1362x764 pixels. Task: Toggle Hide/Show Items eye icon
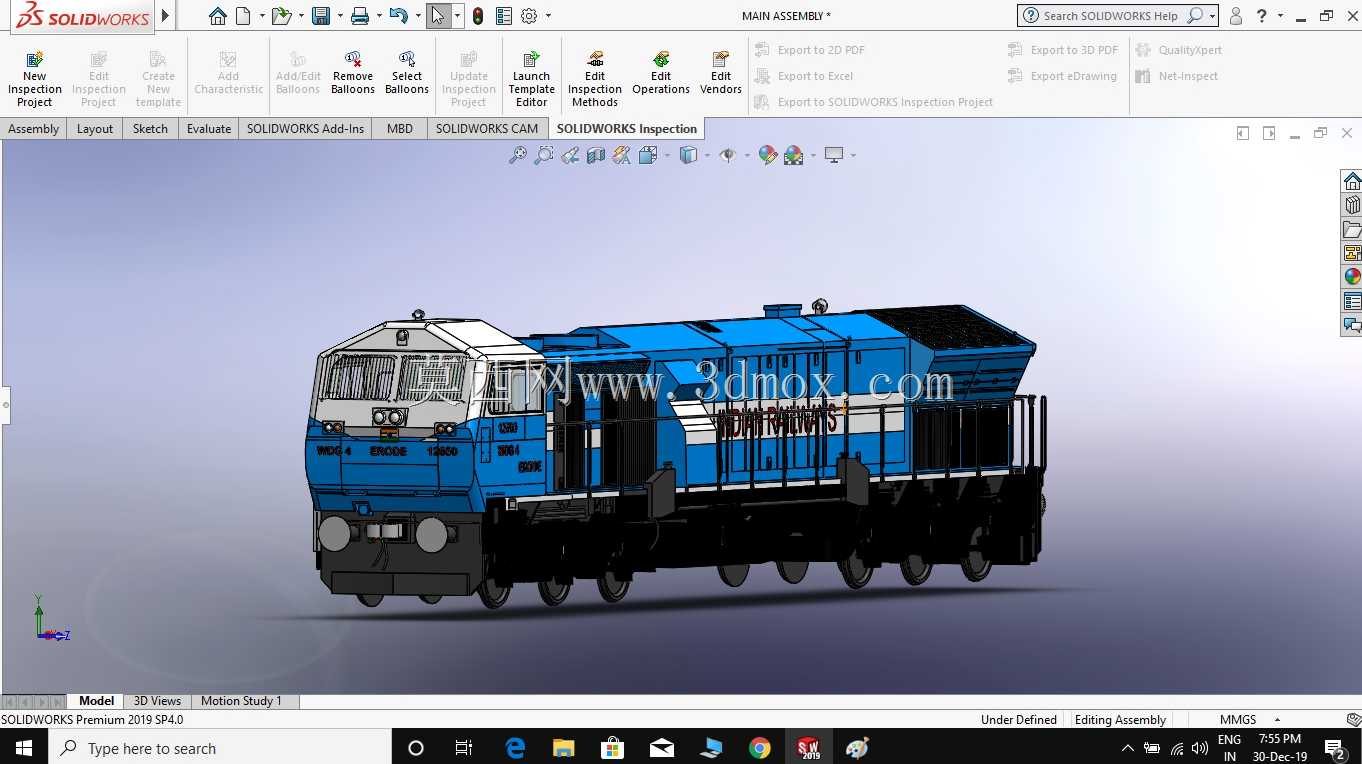click(728, 155)
